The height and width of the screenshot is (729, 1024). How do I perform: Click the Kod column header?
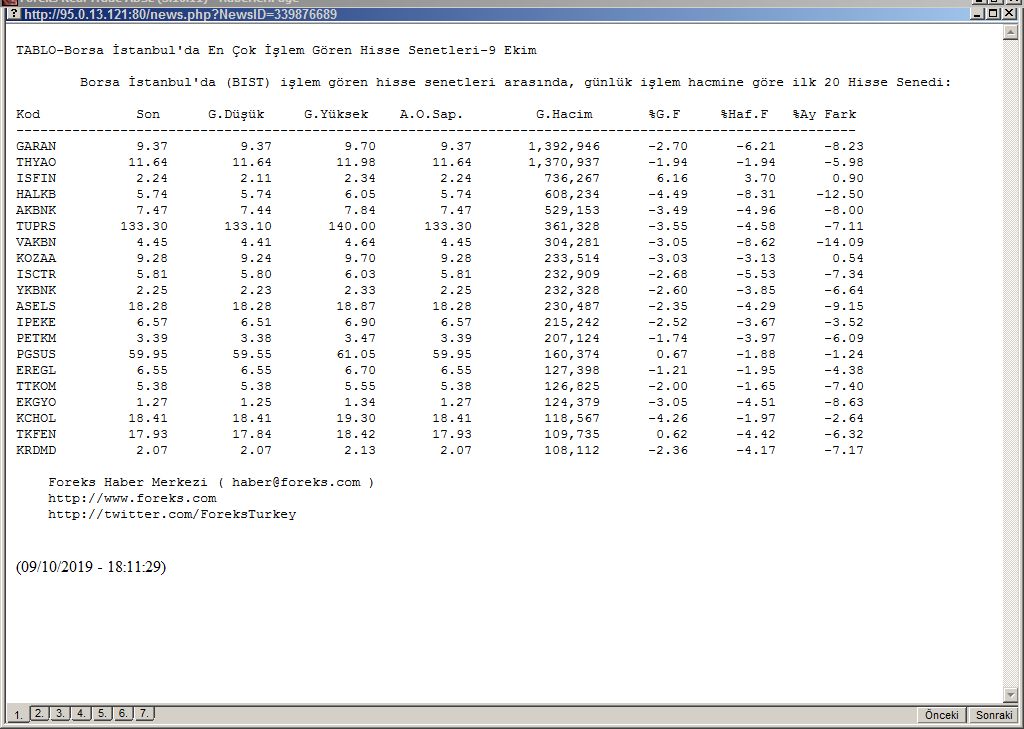click(x=28, y=114)
